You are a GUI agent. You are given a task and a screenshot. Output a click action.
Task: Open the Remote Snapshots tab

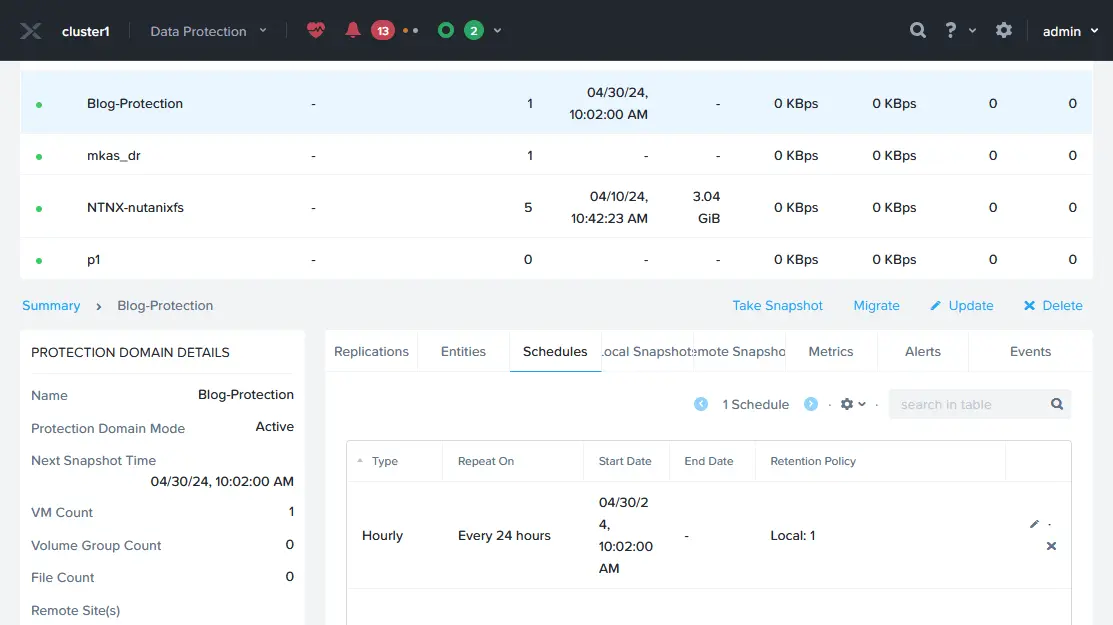(740, 351)
